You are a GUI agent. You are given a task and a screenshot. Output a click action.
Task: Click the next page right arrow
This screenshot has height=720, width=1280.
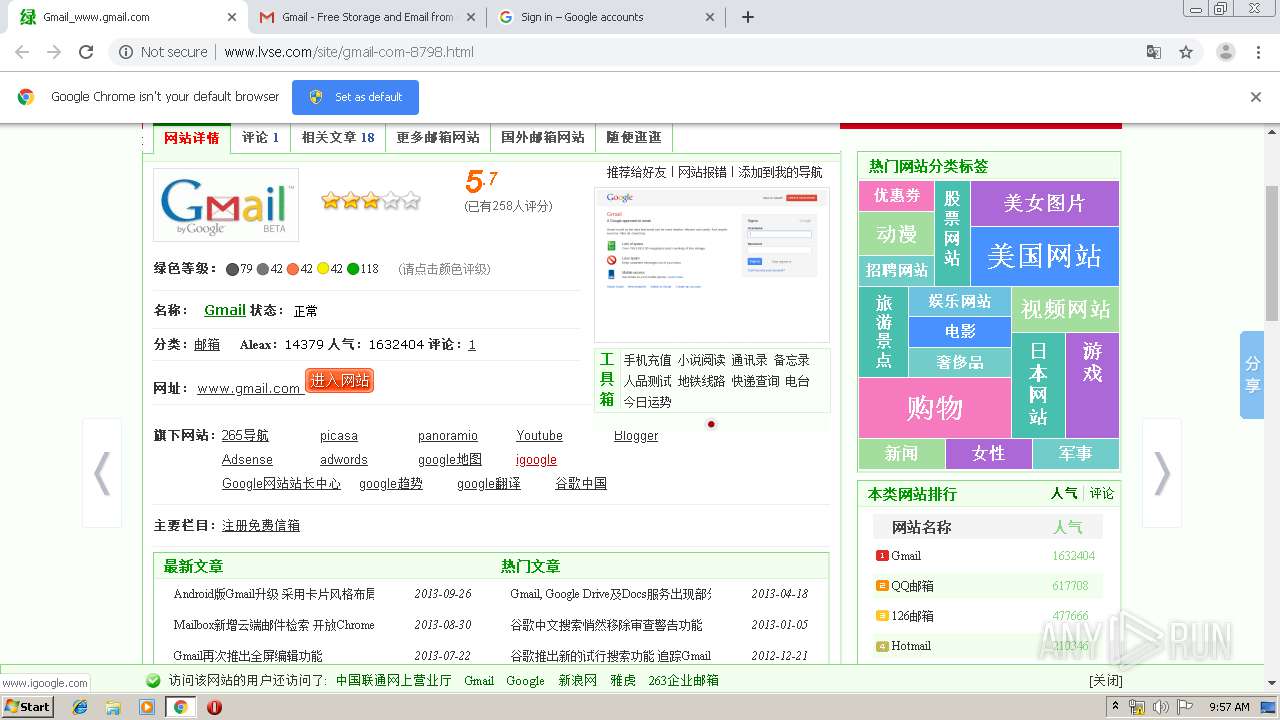[1161, 473]
